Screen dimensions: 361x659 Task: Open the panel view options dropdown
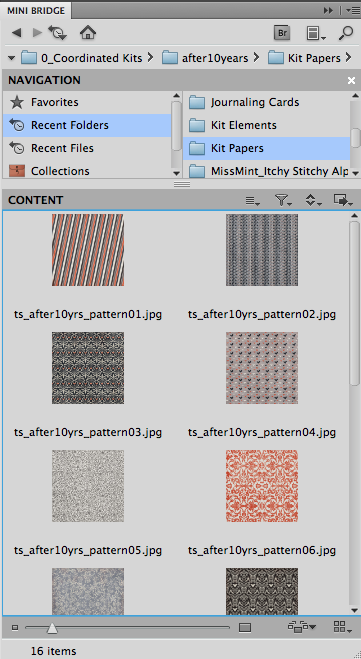point(316,33)
